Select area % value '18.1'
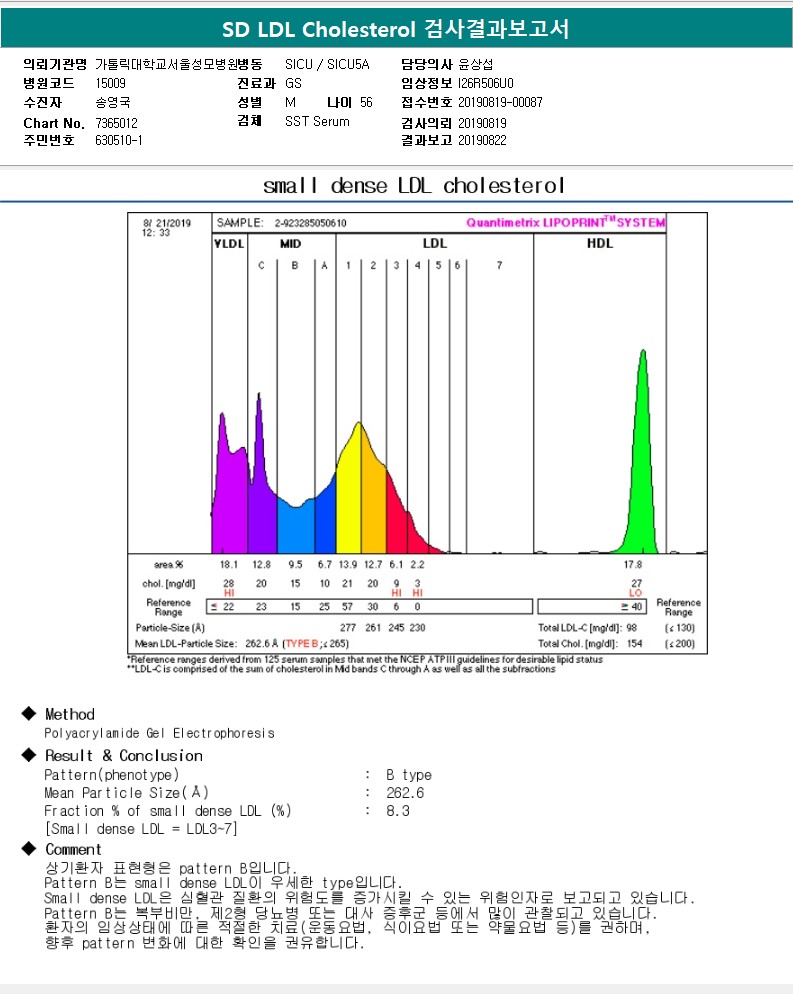 click(229, 564)
